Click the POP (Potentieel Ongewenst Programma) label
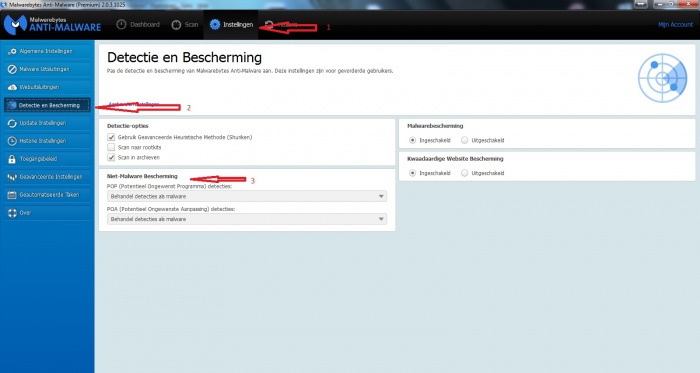This screenshot has width=700, height=373. click(x=169, y=186)
